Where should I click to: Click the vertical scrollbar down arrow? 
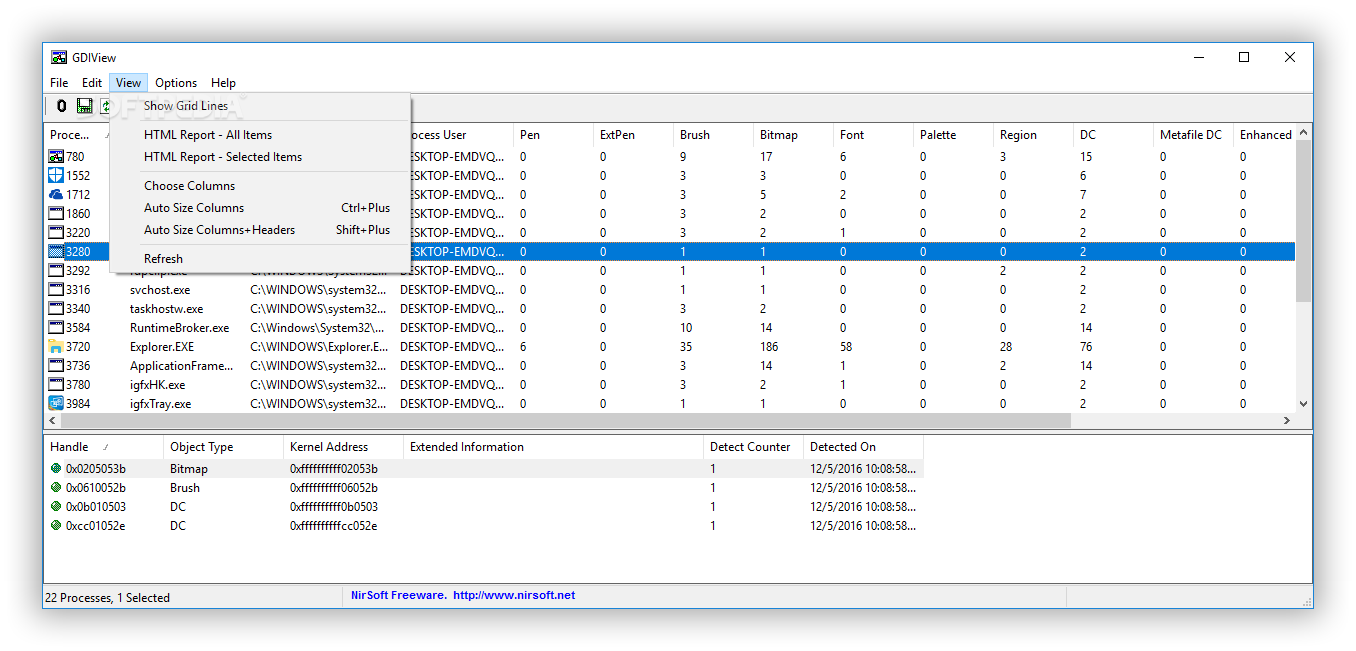pos(1303,404)
